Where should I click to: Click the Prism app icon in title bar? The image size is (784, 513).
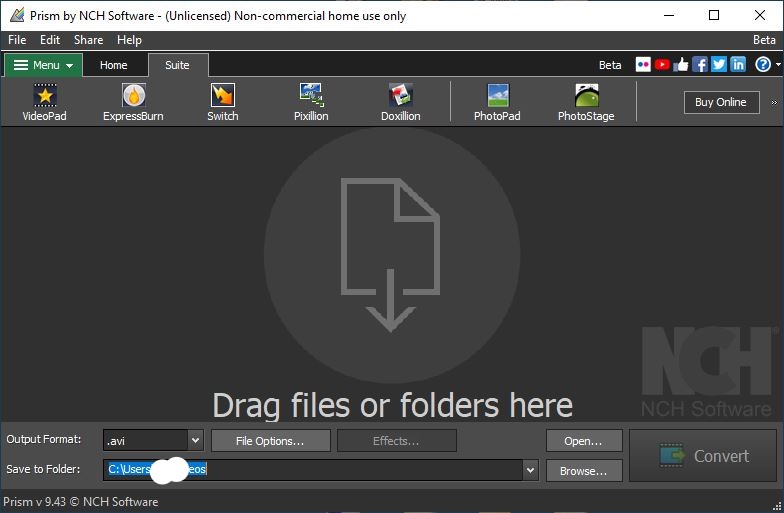(x=17, y=15)
